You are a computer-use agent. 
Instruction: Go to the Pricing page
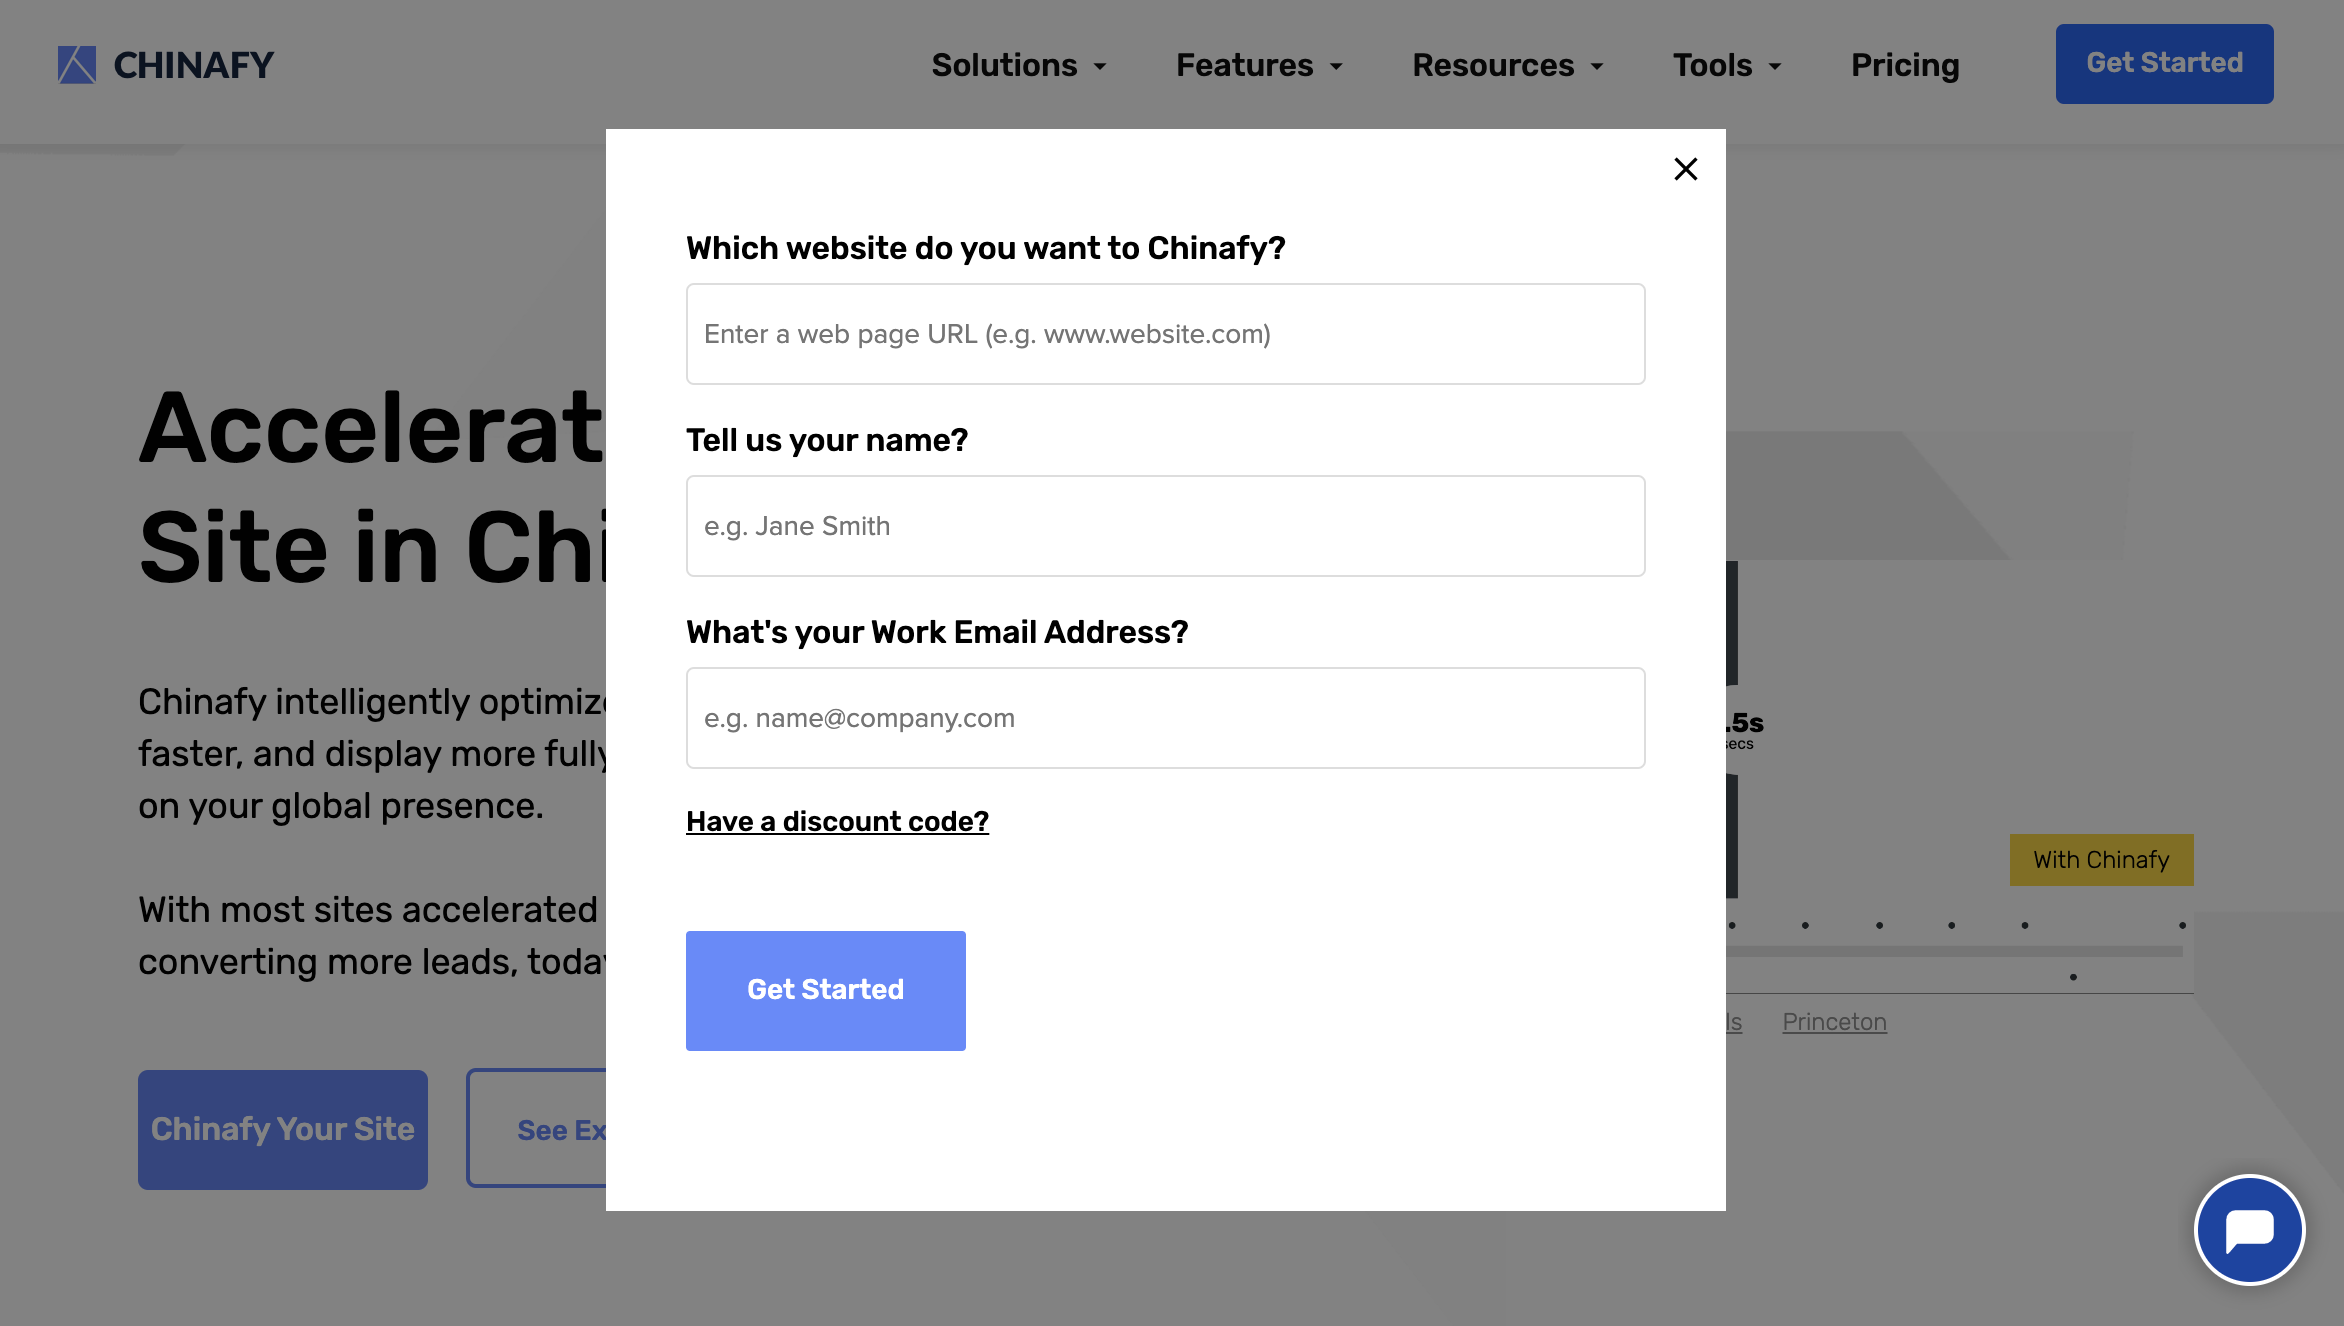coord(1904,65)
